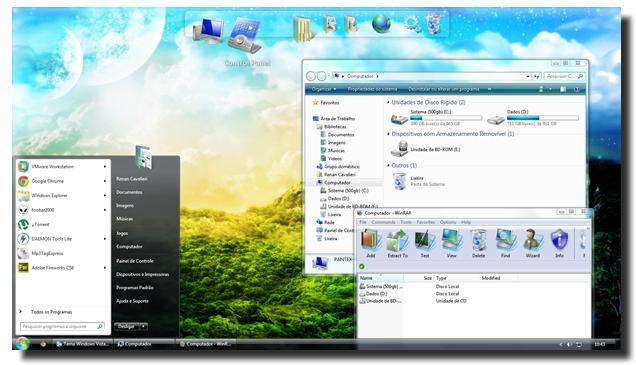
Task: Click volume icon in system tray
Action: (x=569, y=344)
